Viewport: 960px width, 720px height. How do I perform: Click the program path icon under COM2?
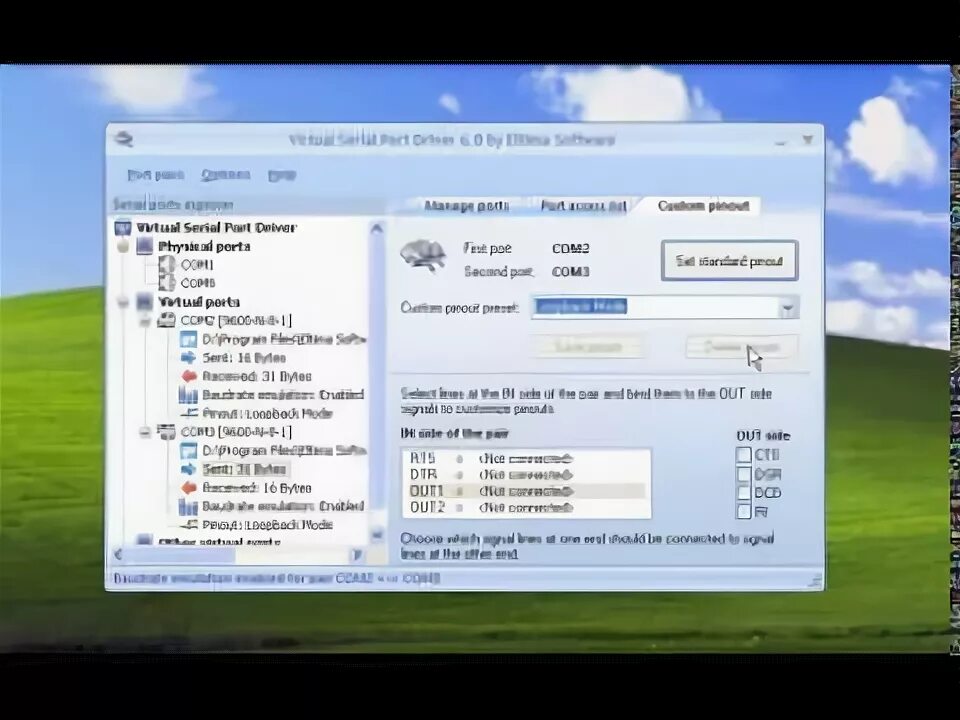coord(189,339)
